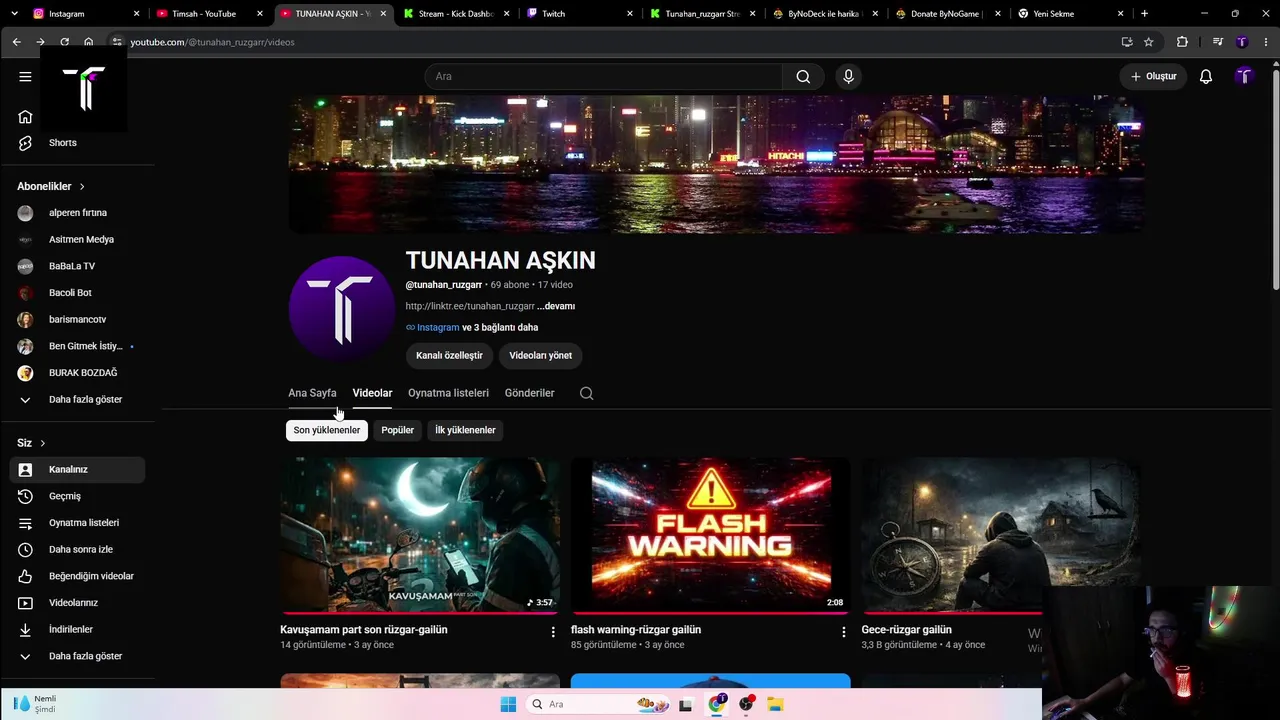This screenshot has height=720, width=1280.
Task: Open a new browser tab with plus
Action: pos(1144,14)
